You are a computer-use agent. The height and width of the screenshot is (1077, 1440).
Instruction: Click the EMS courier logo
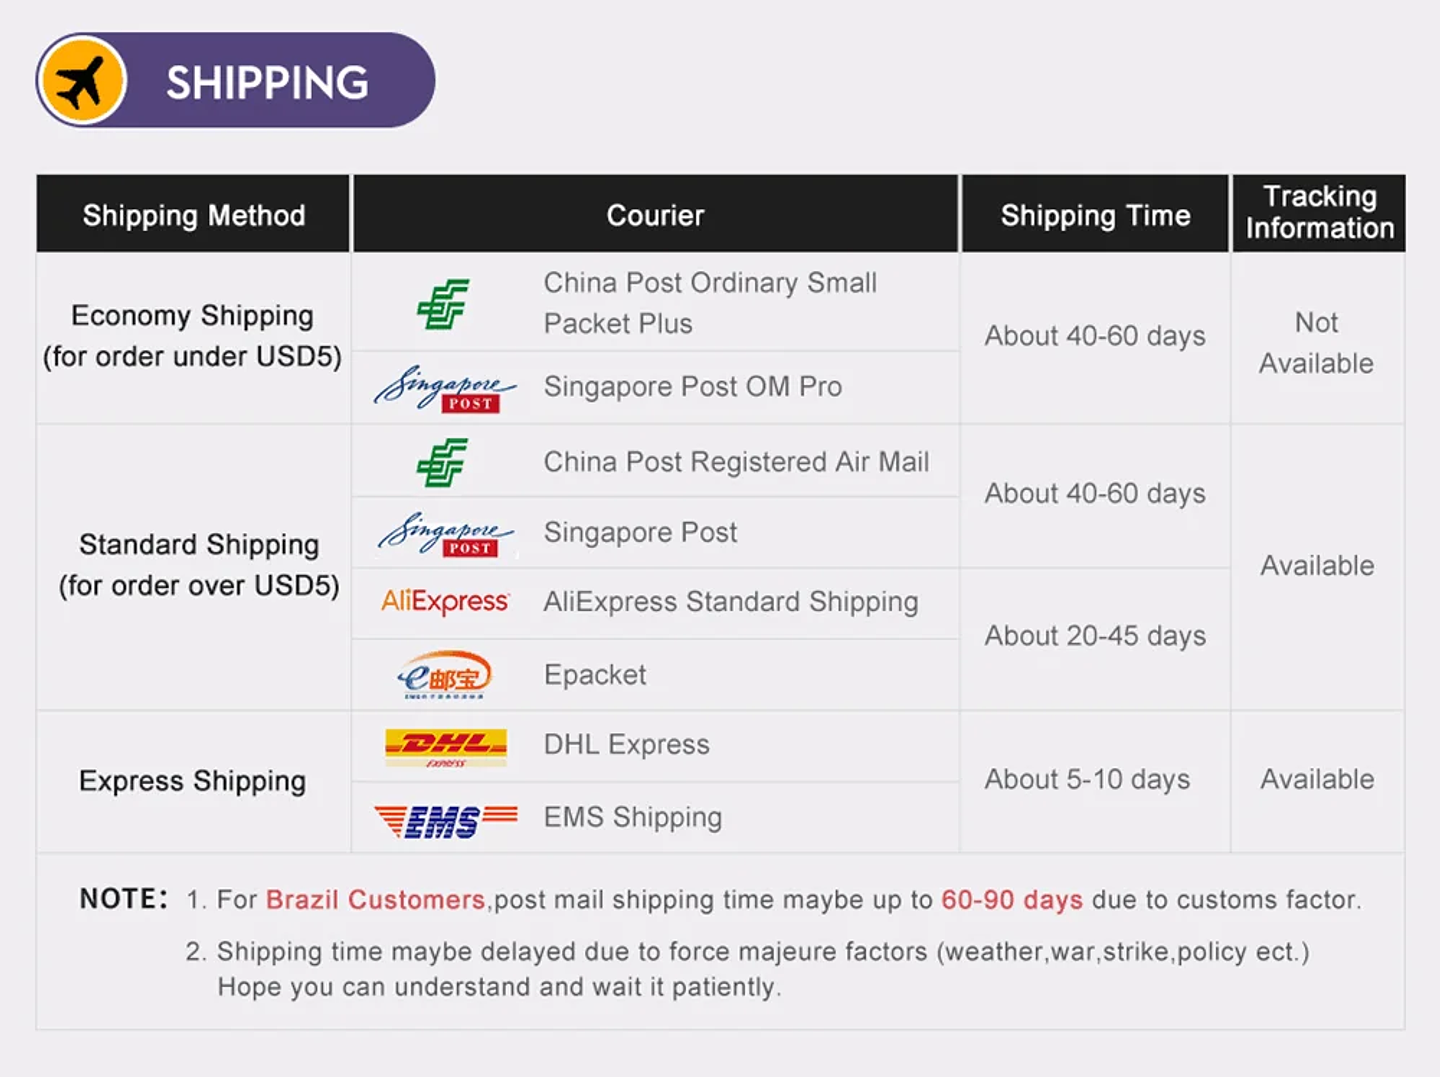(446, 819)
